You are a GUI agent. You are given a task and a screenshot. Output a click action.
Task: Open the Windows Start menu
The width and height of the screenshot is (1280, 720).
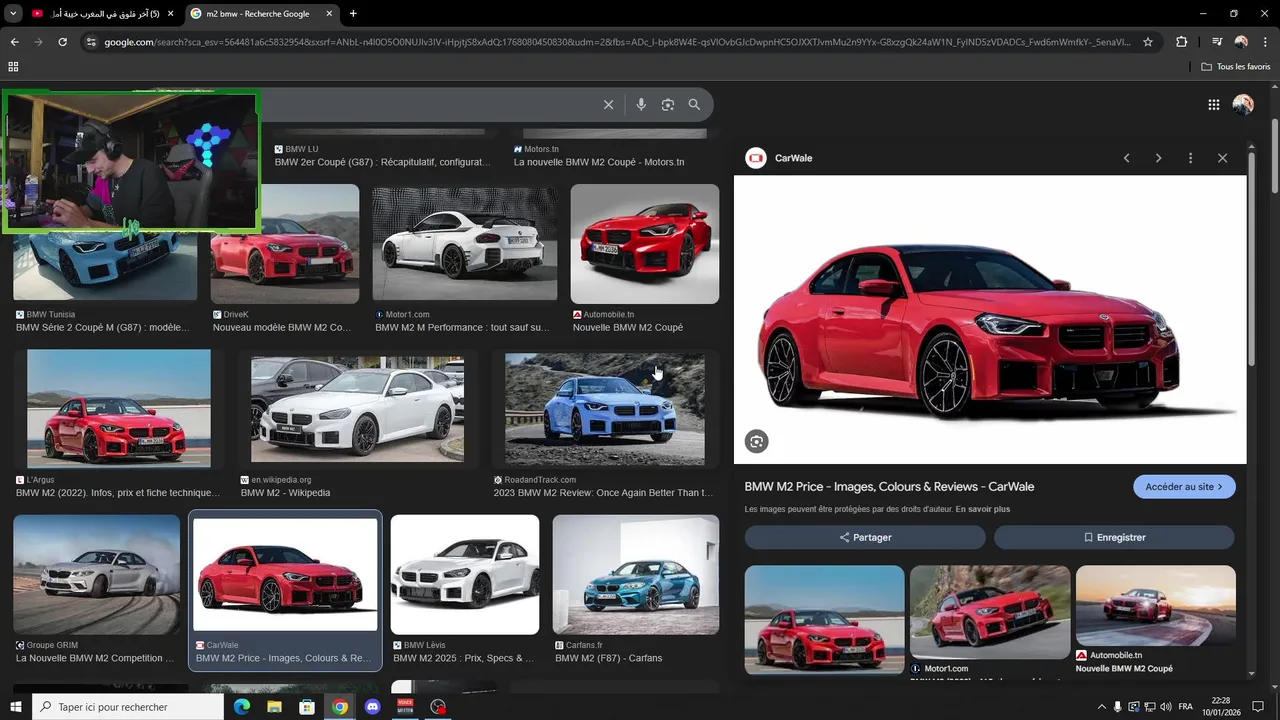[x=15, y=707]
